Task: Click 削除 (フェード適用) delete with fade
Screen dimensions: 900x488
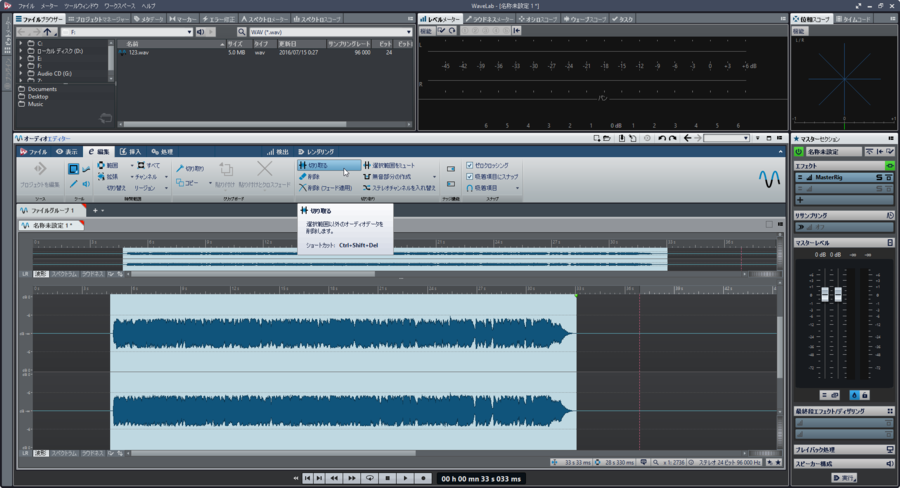Action: click(325, 188)
